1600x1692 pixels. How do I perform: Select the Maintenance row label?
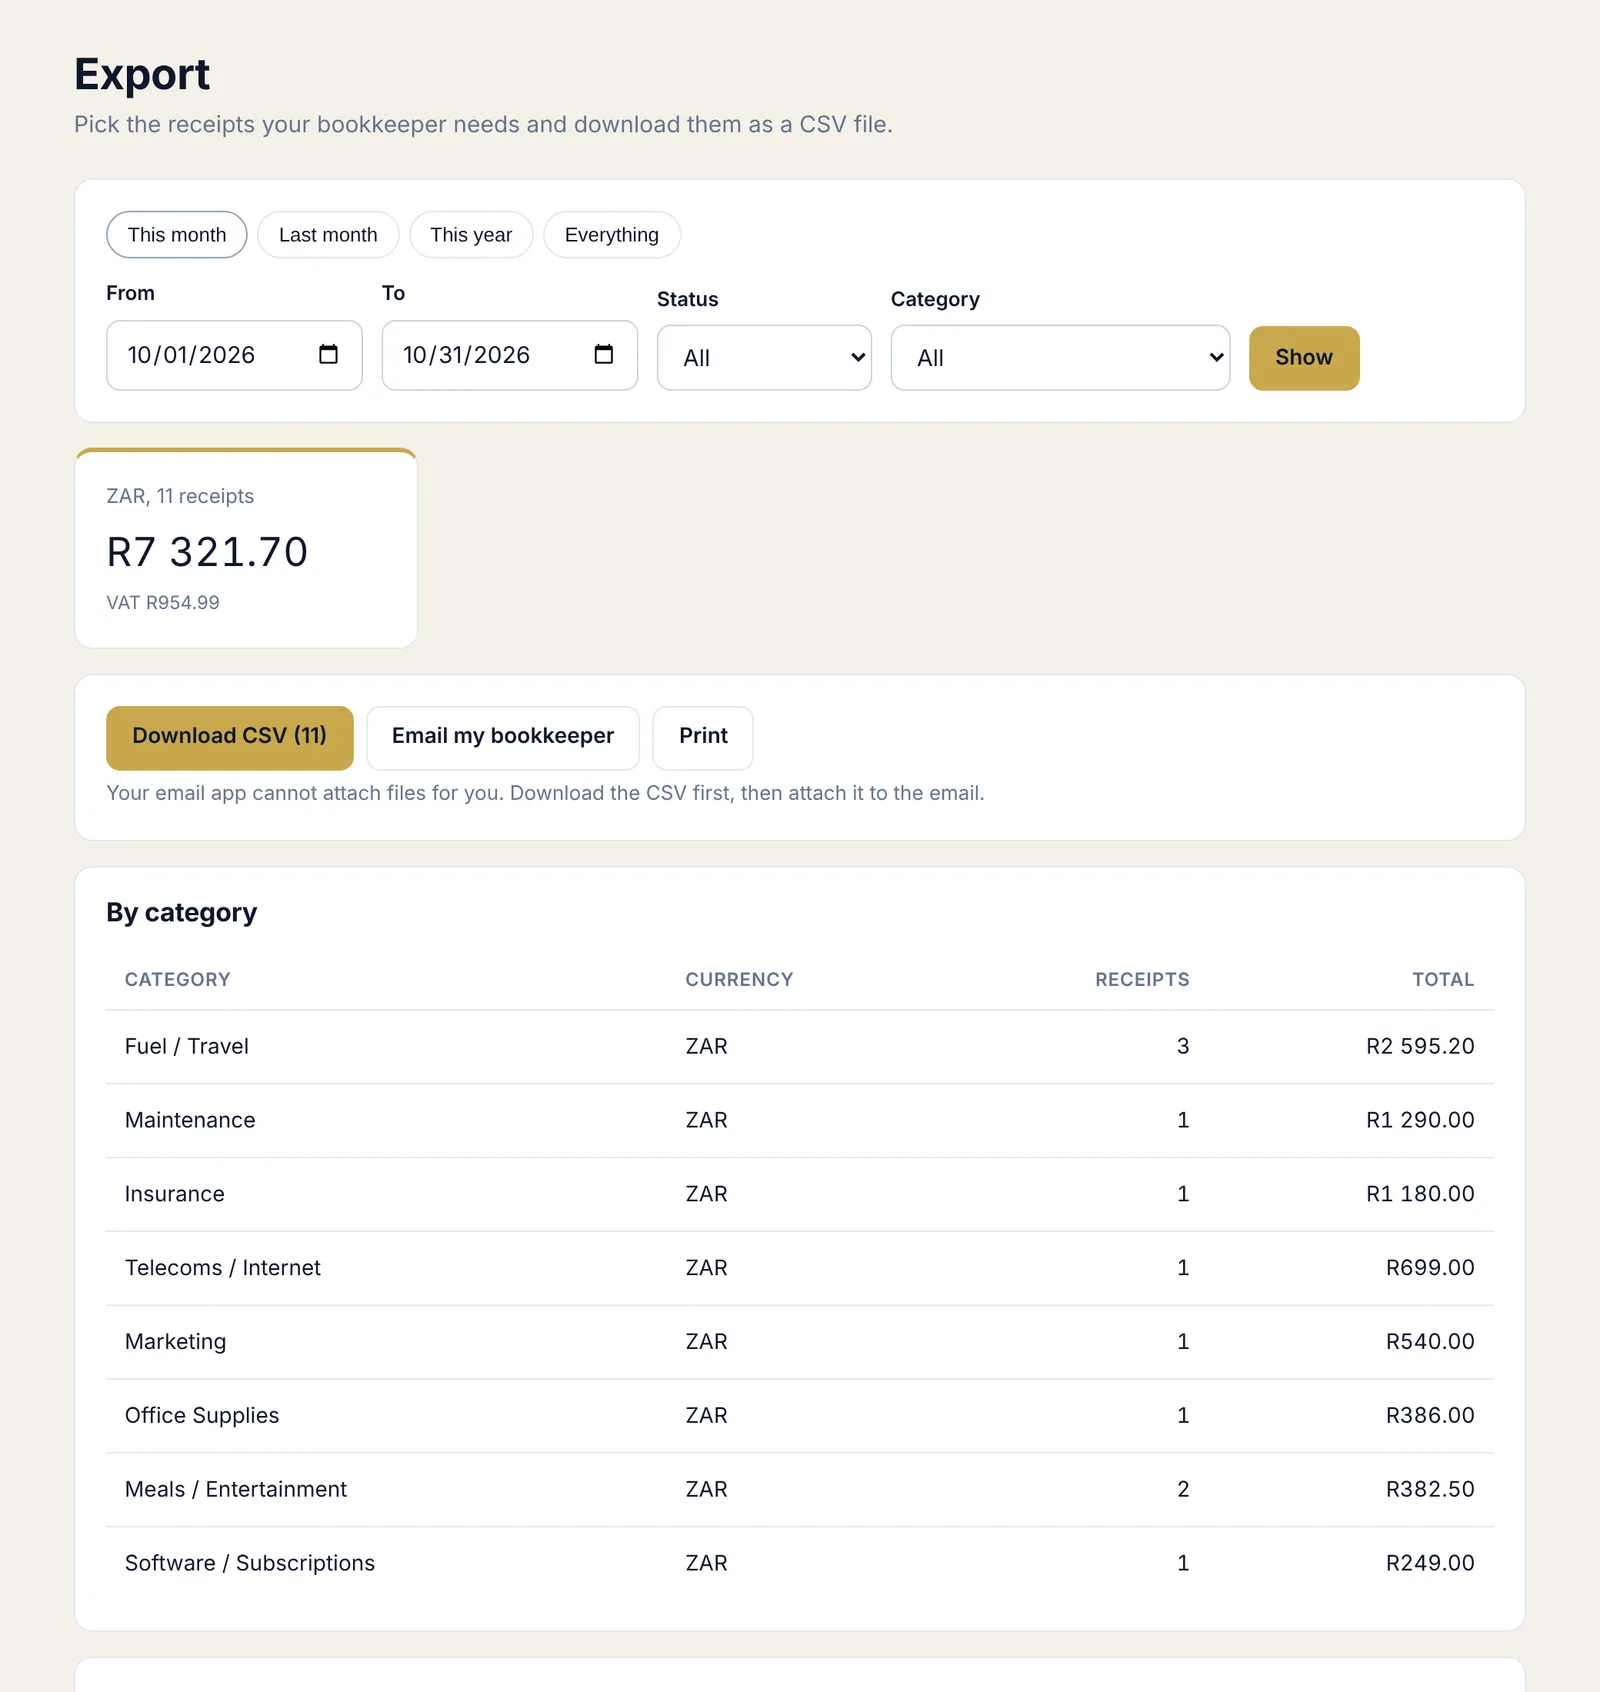pyautogui.click(x=190, y=1121)
